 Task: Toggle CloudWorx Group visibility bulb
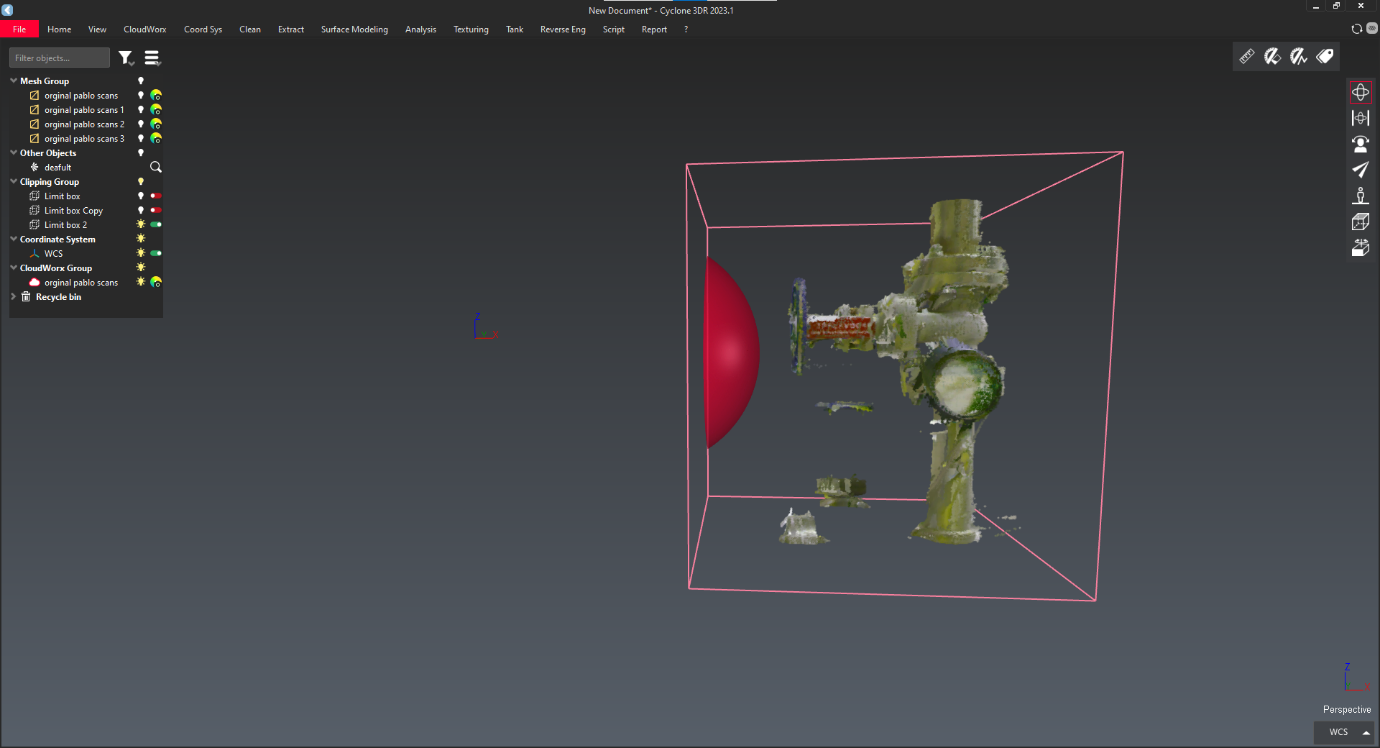141,268
